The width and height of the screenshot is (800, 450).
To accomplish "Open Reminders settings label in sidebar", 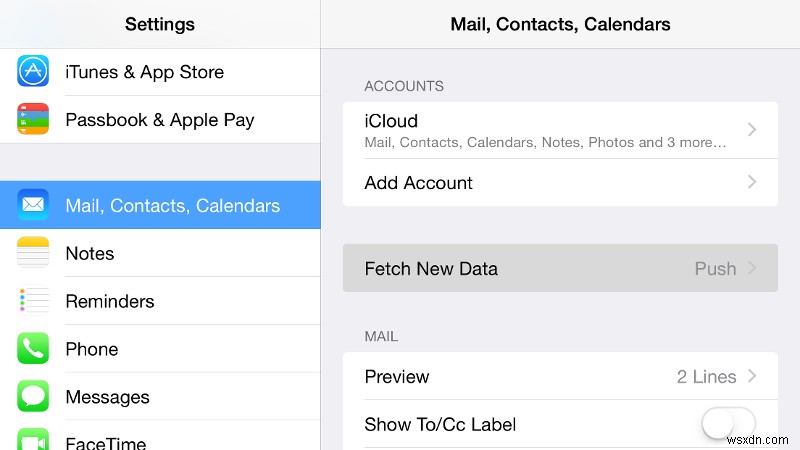I will (x=110, y=301).
